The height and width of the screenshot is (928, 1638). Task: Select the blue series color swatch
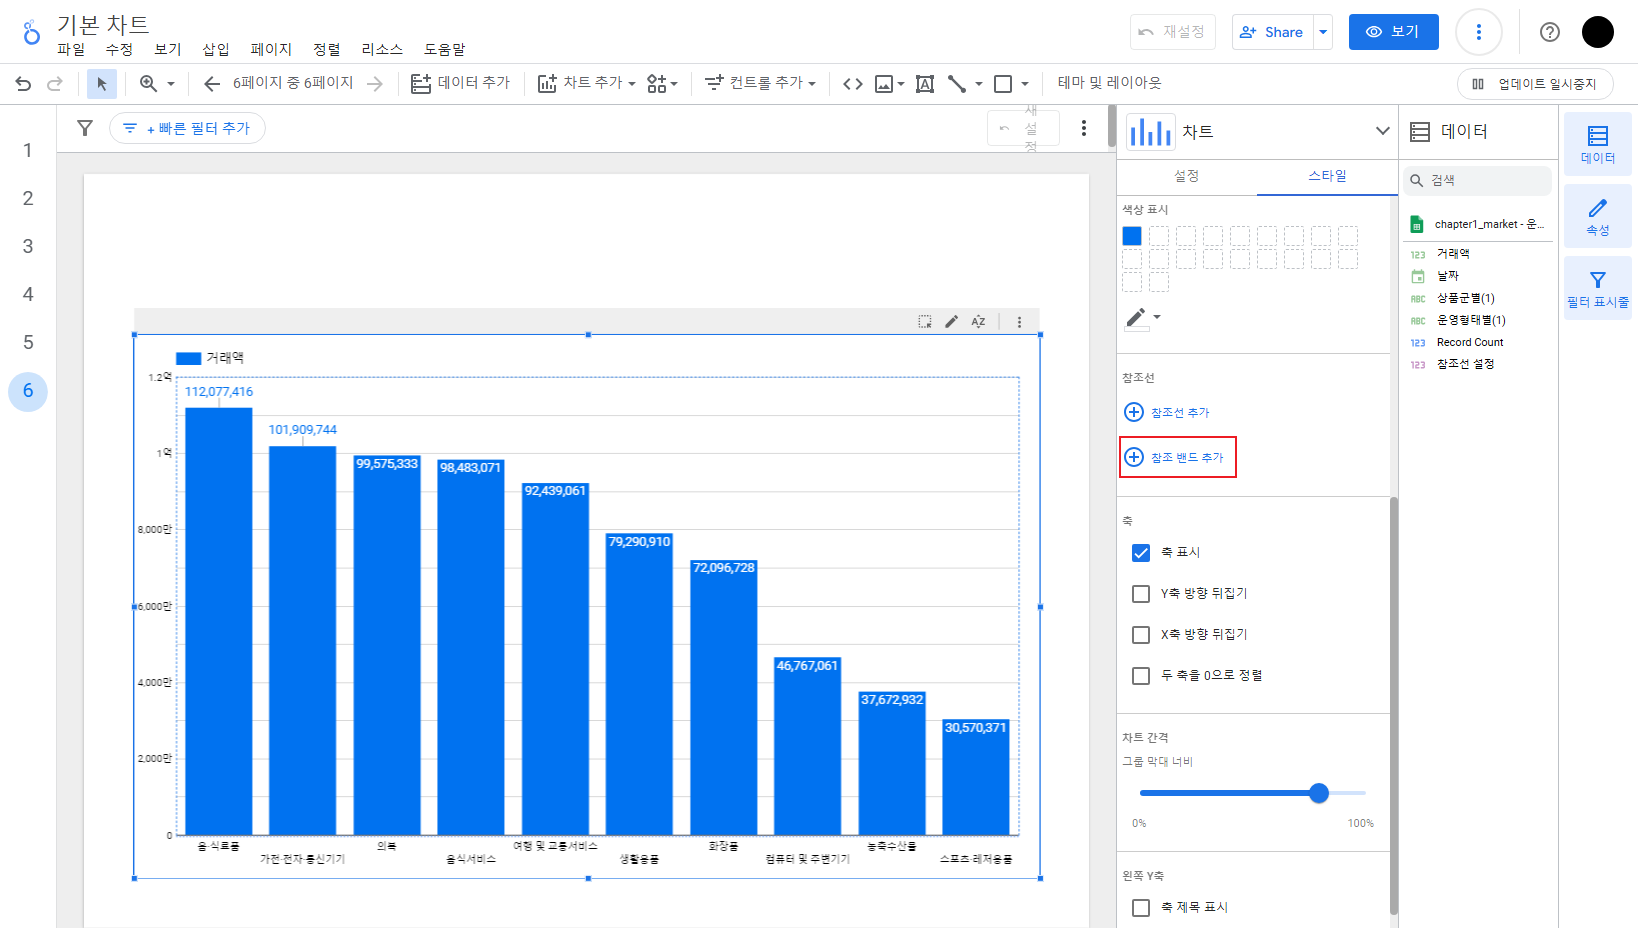[1132, 236]
